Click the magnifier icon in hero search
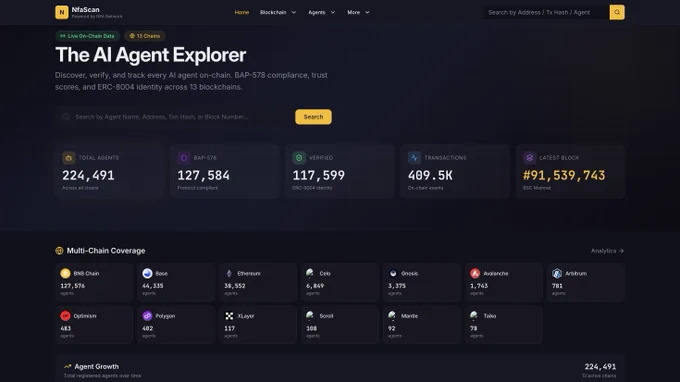 66,117
